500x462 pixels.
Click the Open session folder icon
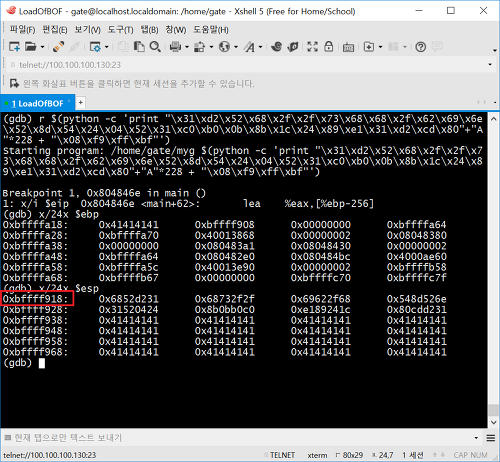pyautogui.click(x=31, y=47)
